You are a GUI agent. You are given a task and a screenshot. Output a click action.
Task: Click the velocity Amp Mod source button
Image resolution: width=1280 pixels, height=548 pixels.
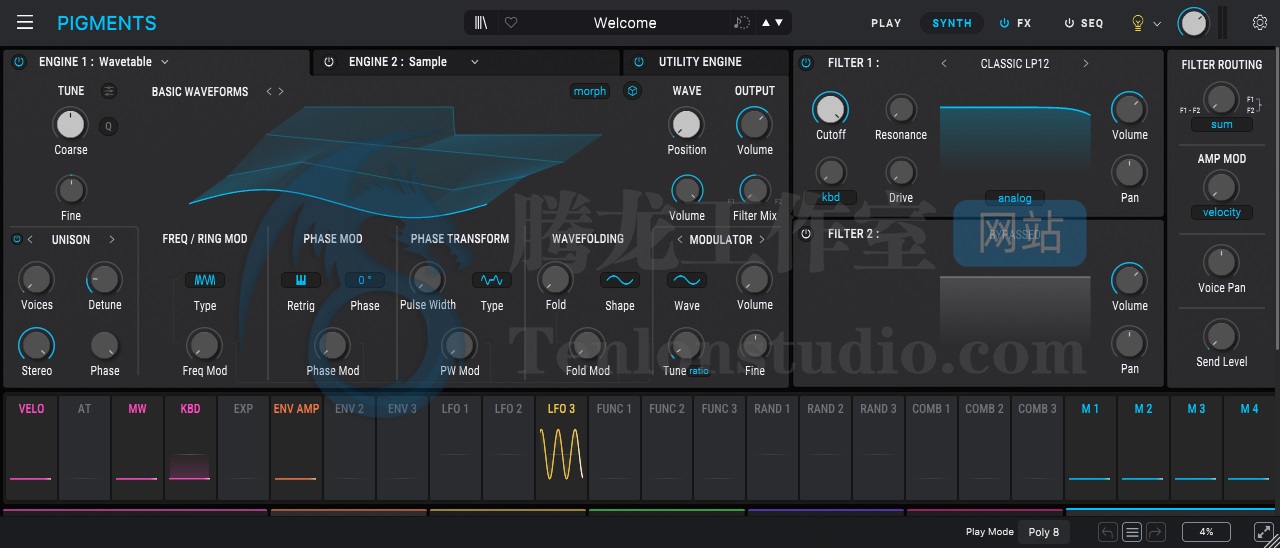1221,212
